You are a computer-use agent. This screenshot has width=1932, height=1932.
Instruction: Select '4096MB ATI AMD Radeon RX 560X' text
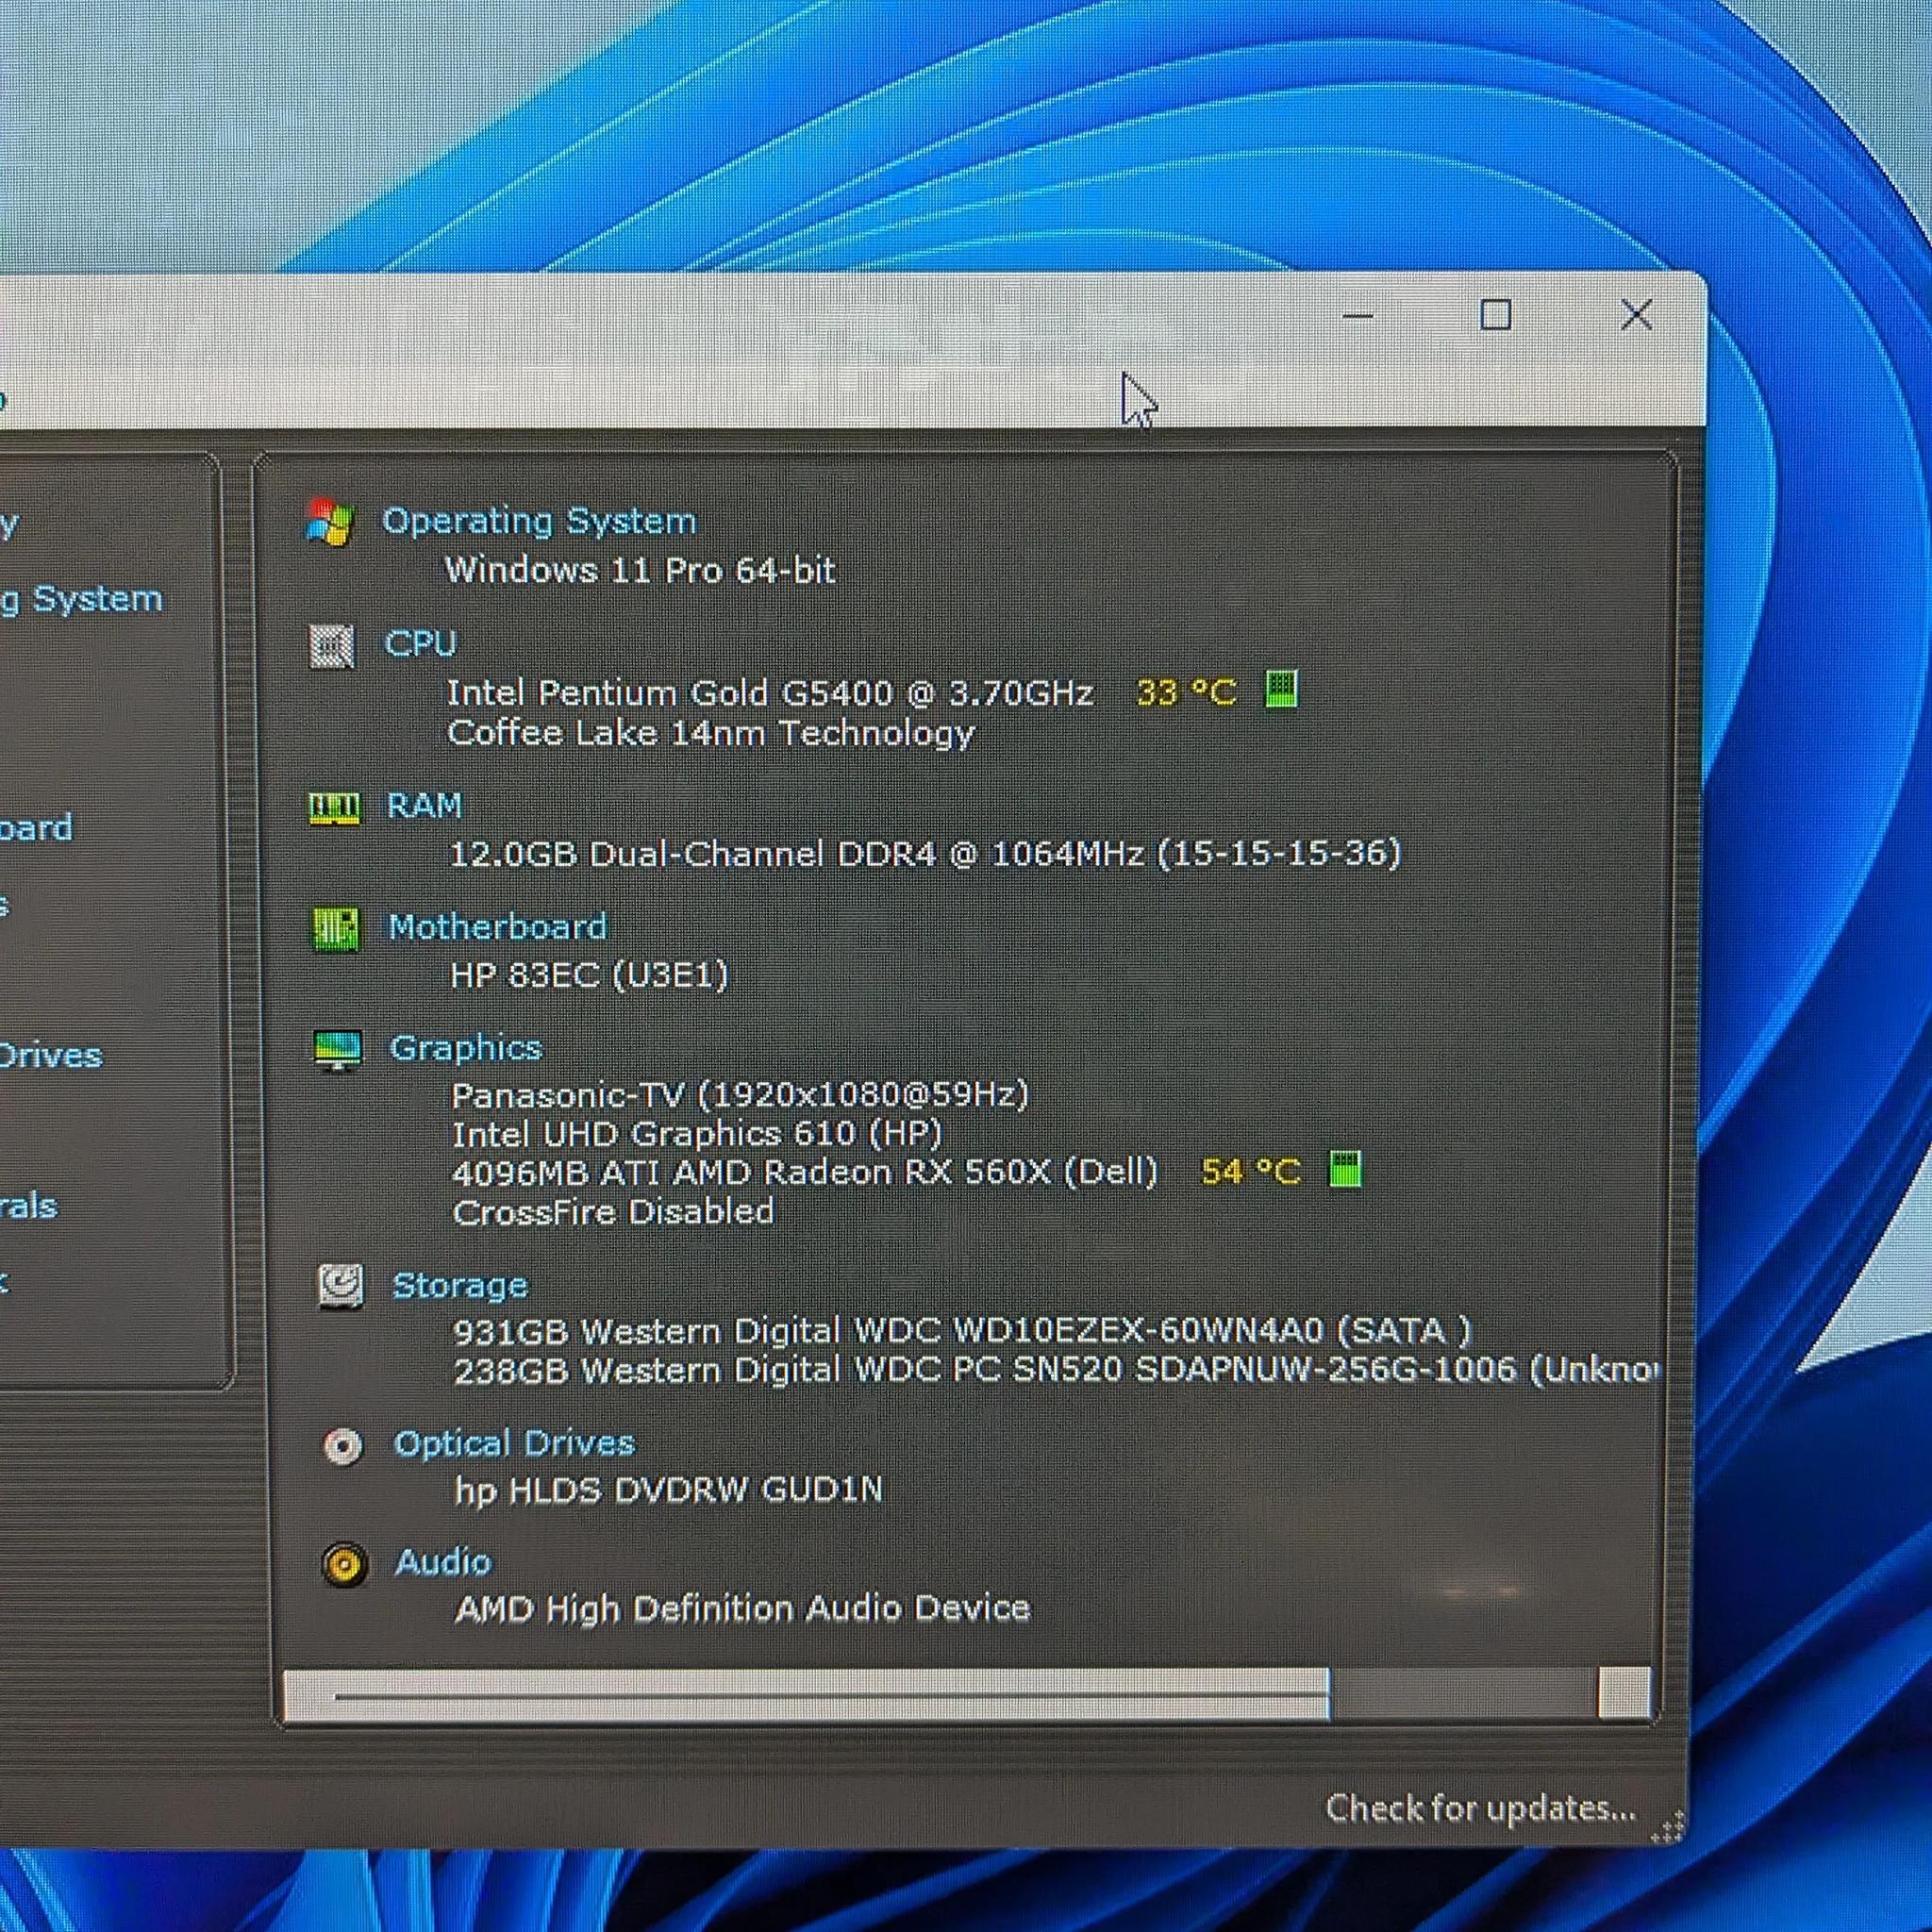752,1172
